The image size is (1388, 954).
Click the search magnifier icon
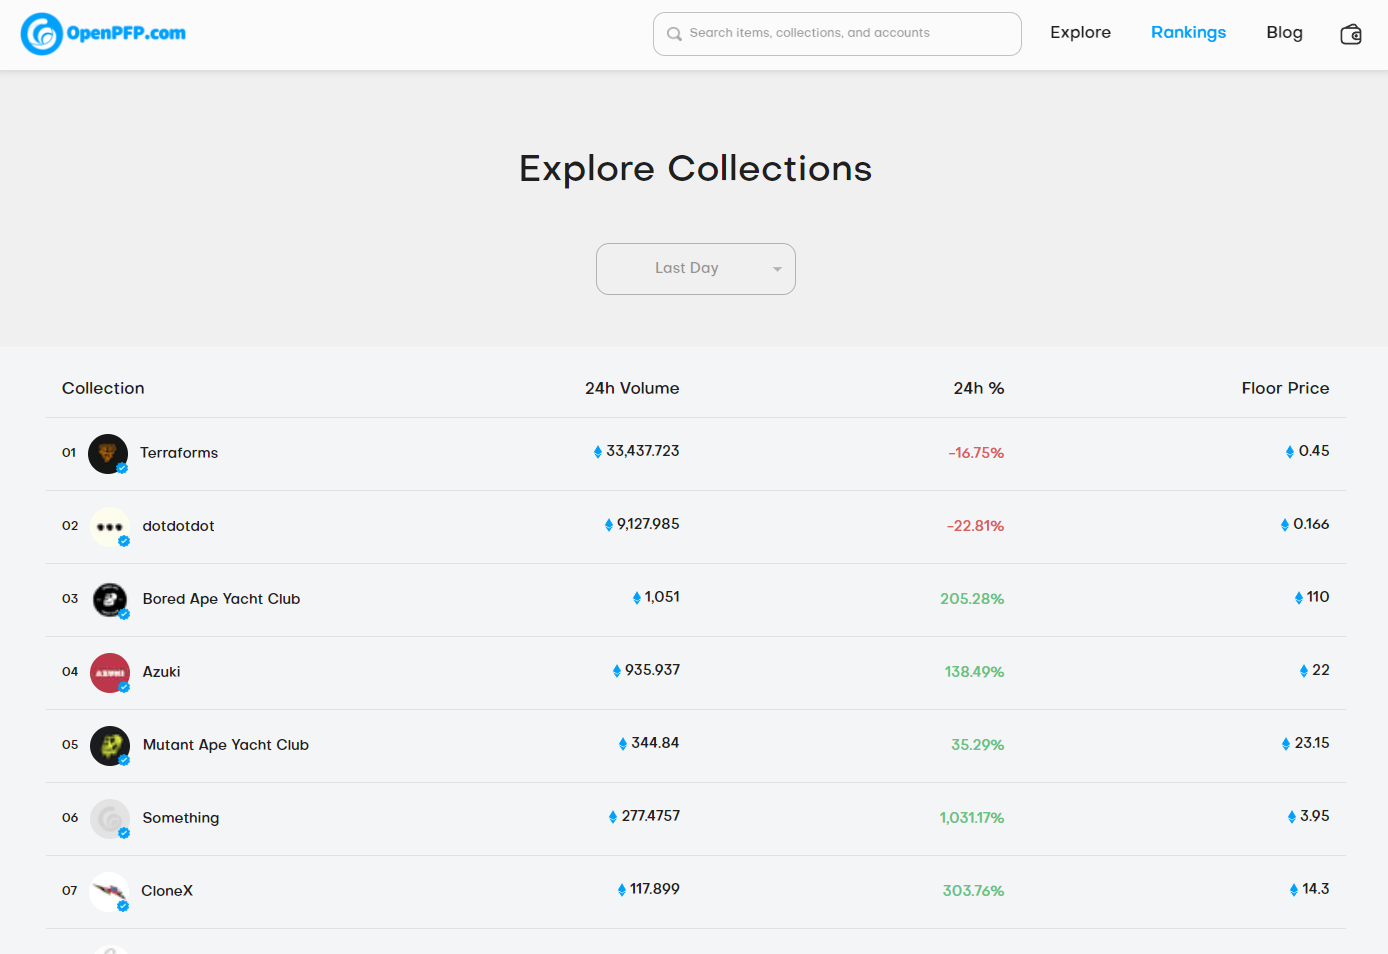(x=675, y=34)
